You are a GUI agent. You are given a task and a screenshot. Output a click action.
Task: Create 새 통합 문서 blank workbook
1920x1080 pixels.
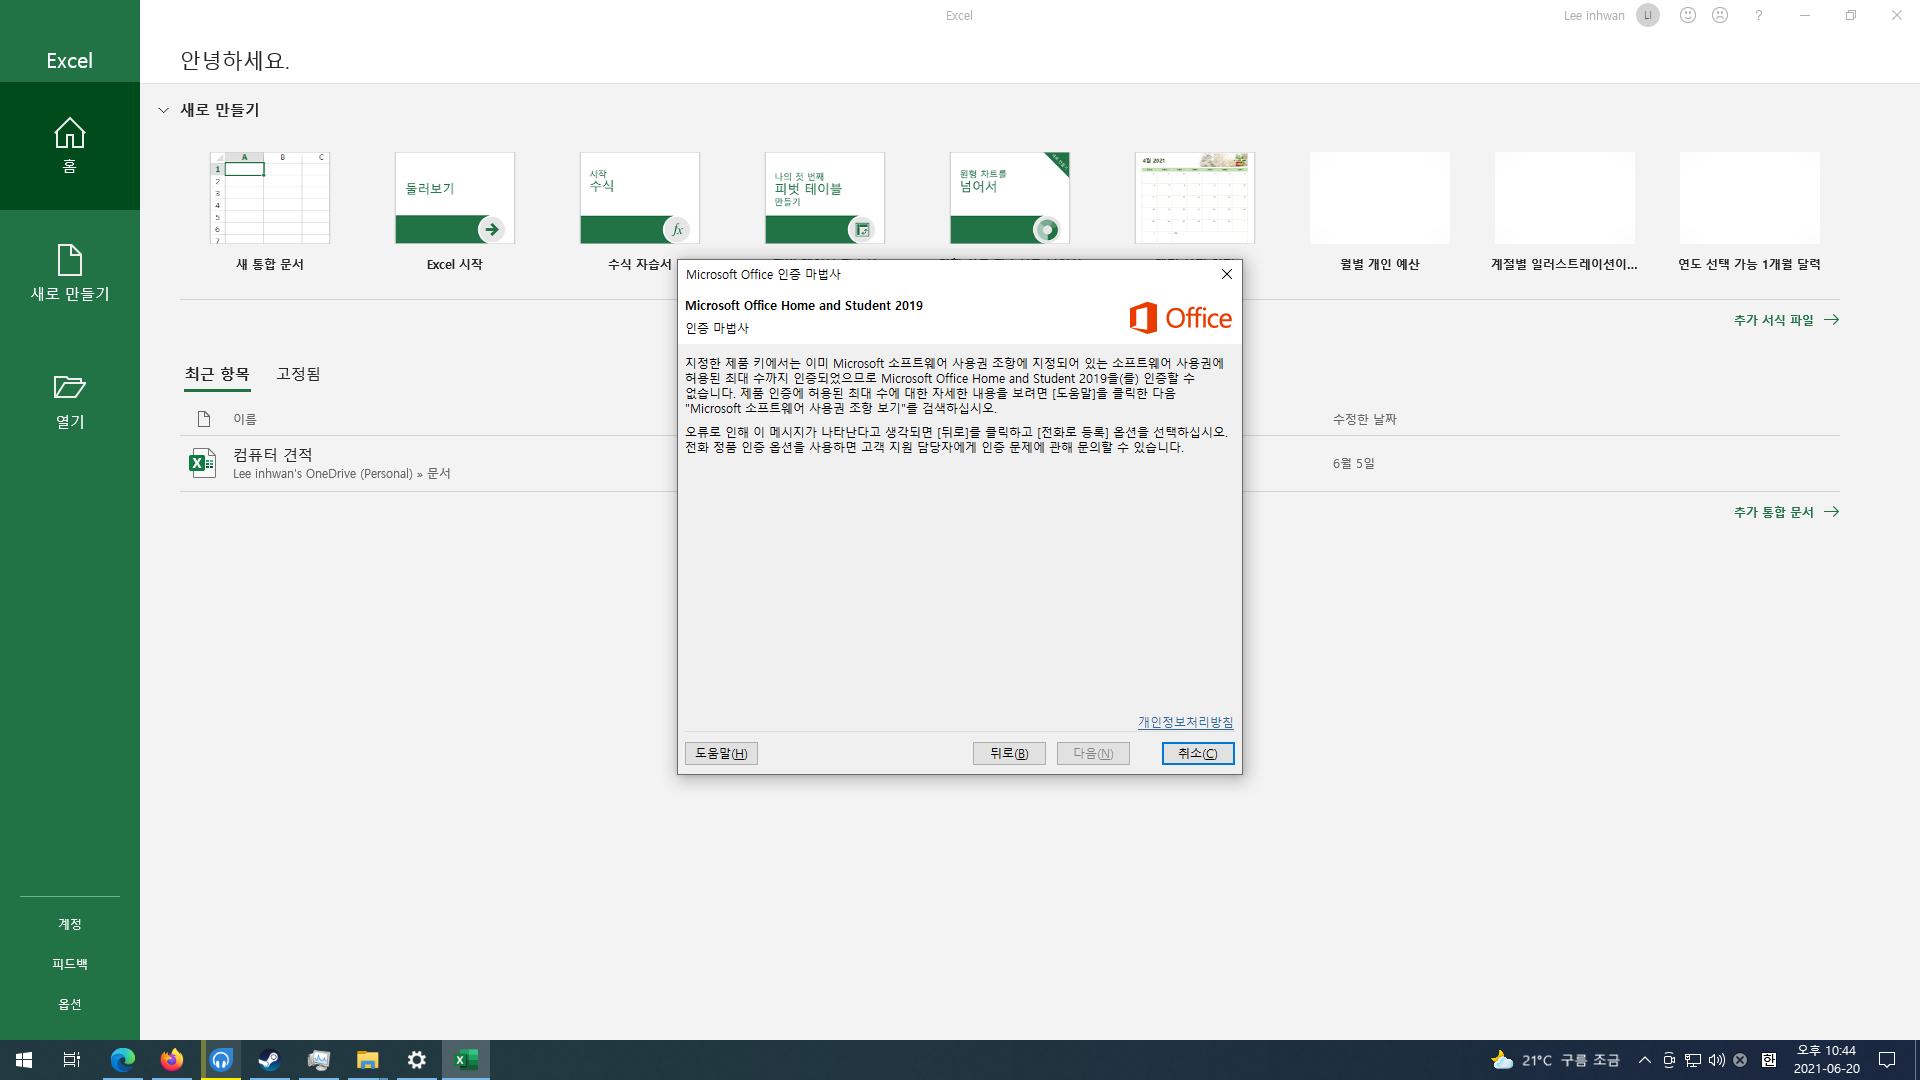click(x=270, y=212)
